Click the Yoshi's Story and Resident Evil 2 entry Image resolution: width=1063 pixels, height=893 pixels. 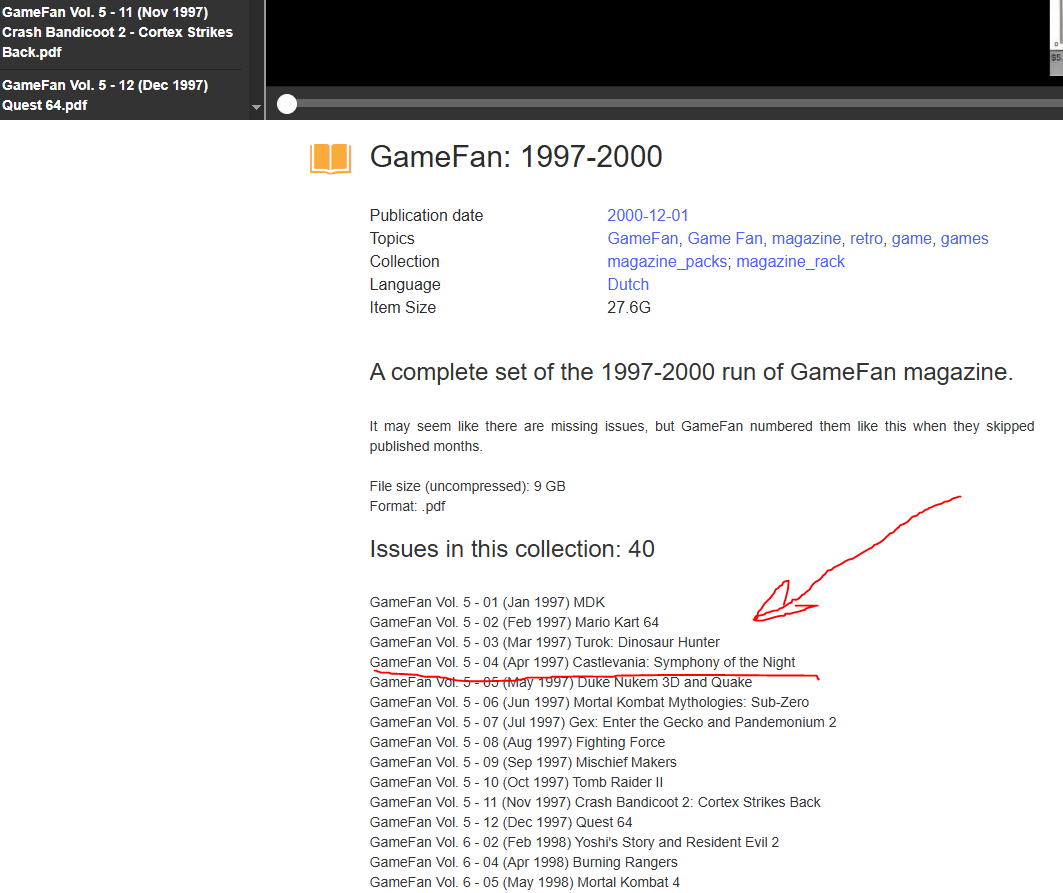[x=574, y=842]
